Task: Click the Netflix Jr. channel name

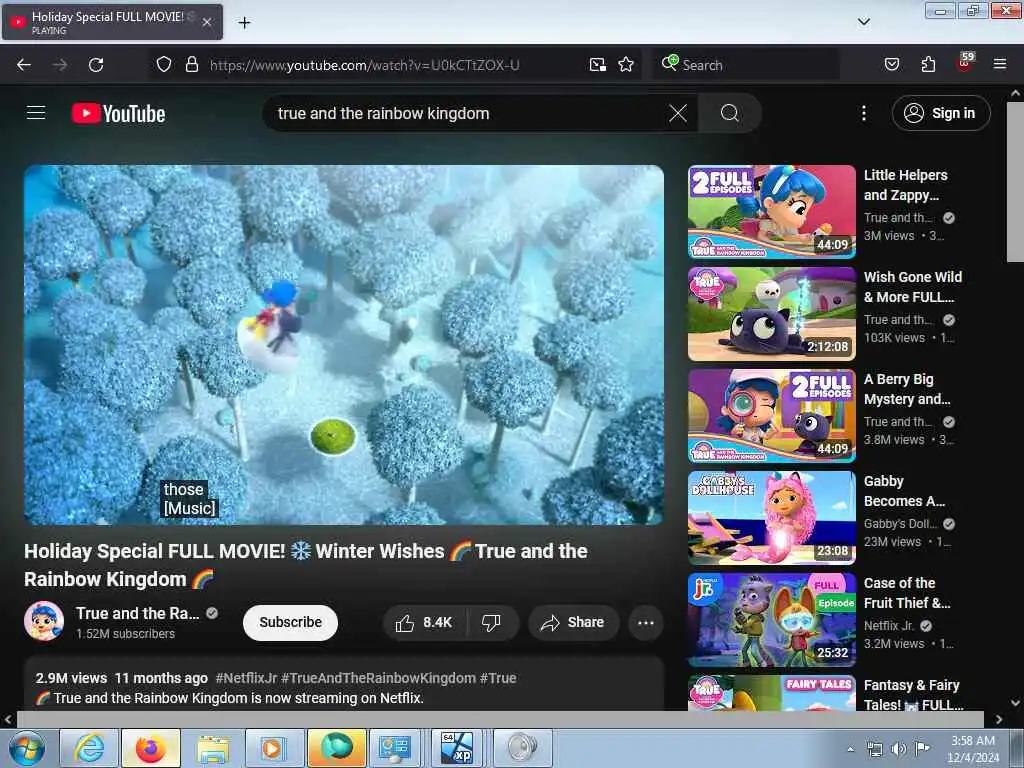Action: tap(889, 626)
